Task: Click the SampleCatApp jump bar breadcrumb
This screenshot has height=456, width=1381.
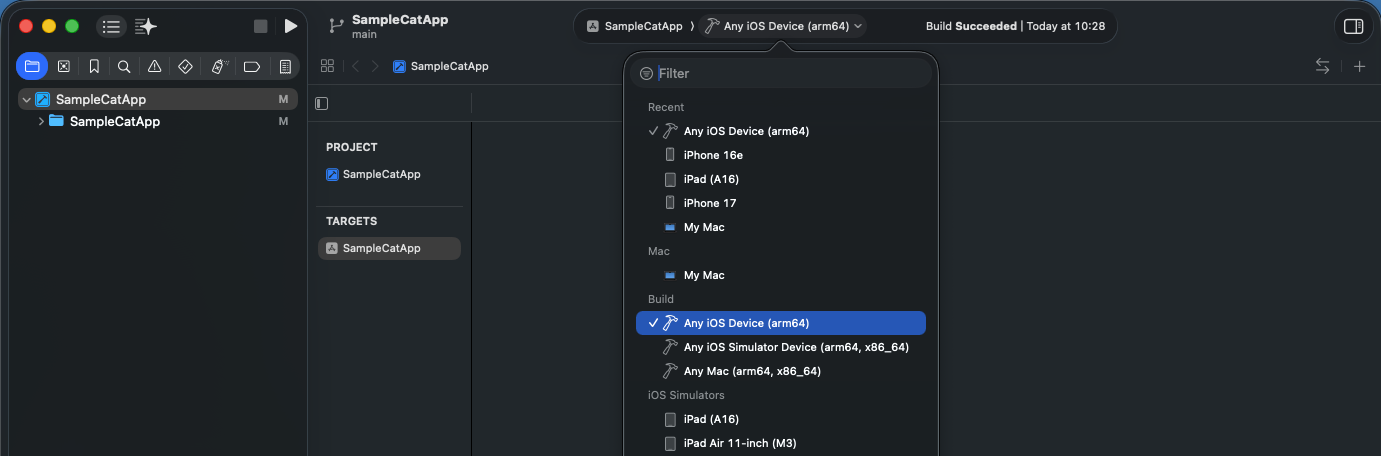Action: [441, 66]
